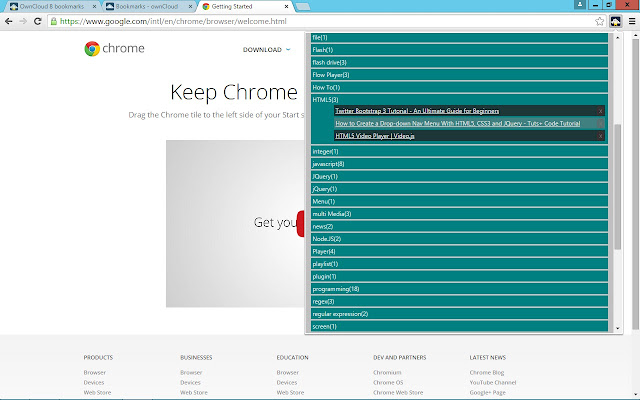Delete the Twitter Bootstrap 3 Tutorial bookmark

[600, 111]
